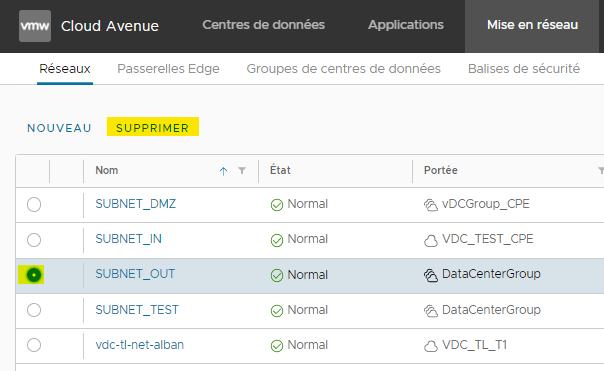Open the Passerelles Edge tab
604x371 pixels.
point(168,69)
